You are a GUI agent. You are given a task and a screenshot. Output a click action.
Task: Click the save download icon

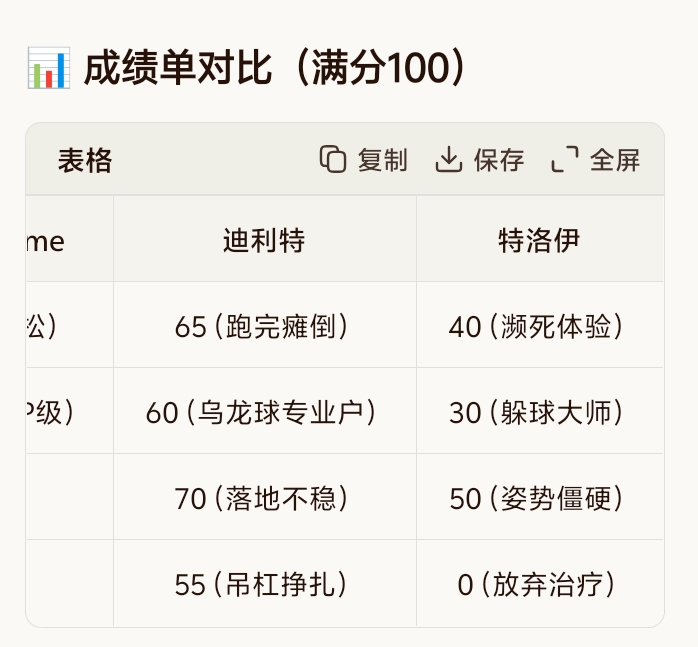pyautogui.click(x=449, y=159)
